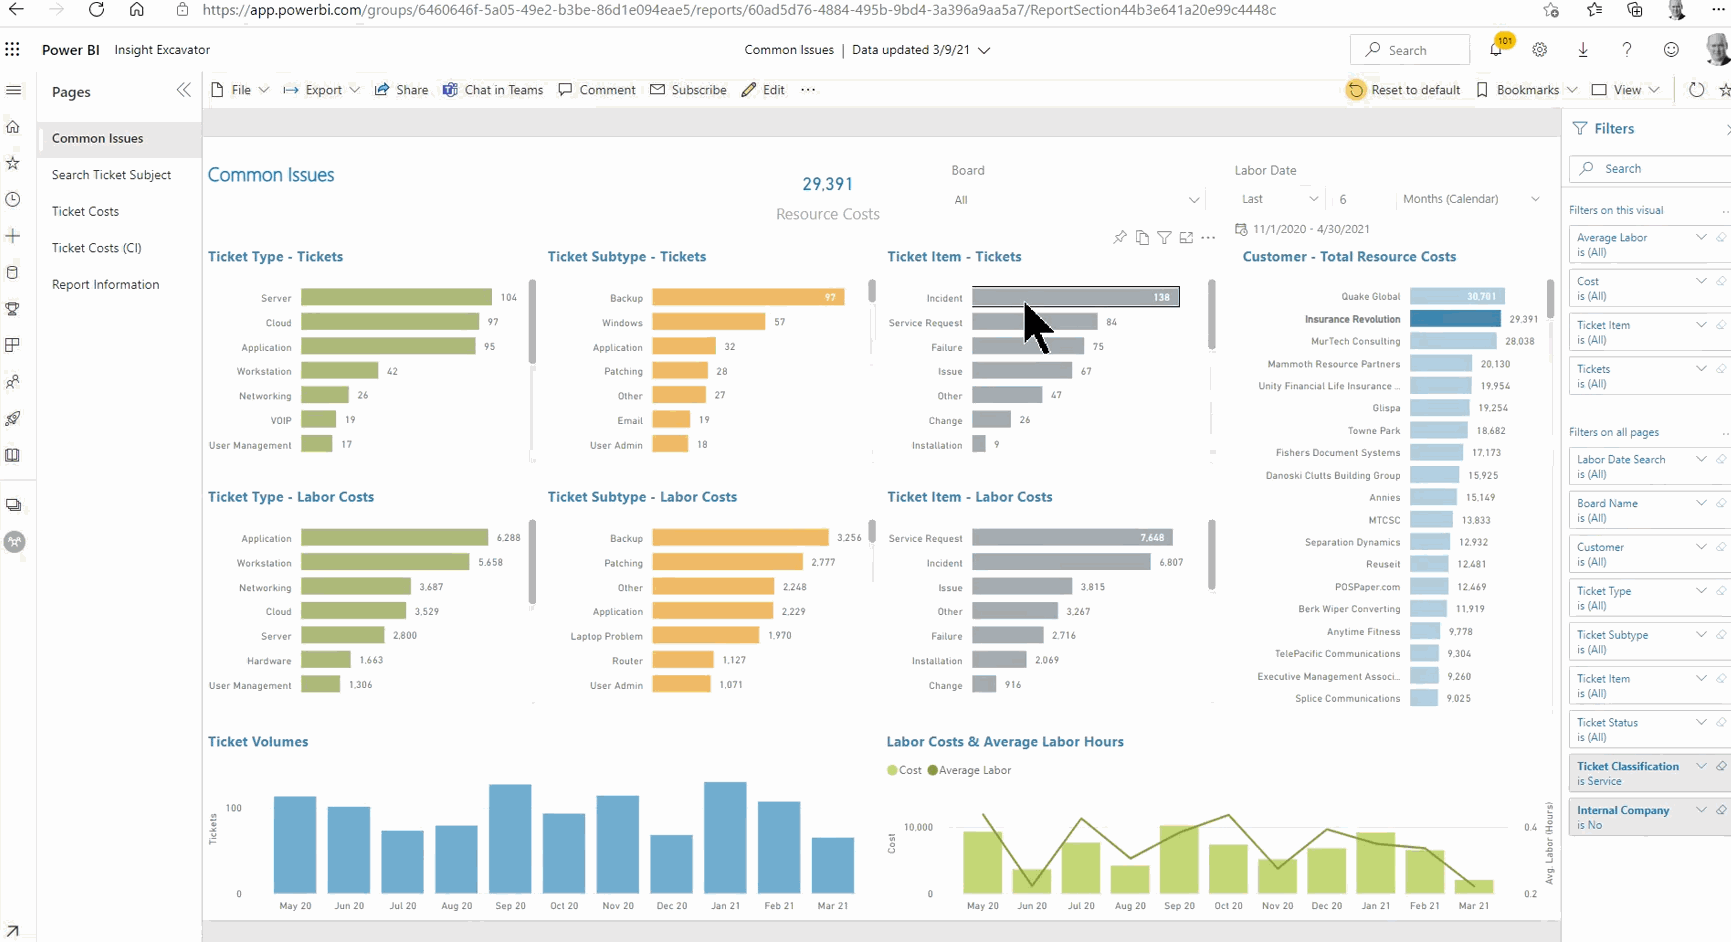The image size is (1731, 942).
Task: Open more options on Ticket Item visual
Action: tap(1208, 237)
